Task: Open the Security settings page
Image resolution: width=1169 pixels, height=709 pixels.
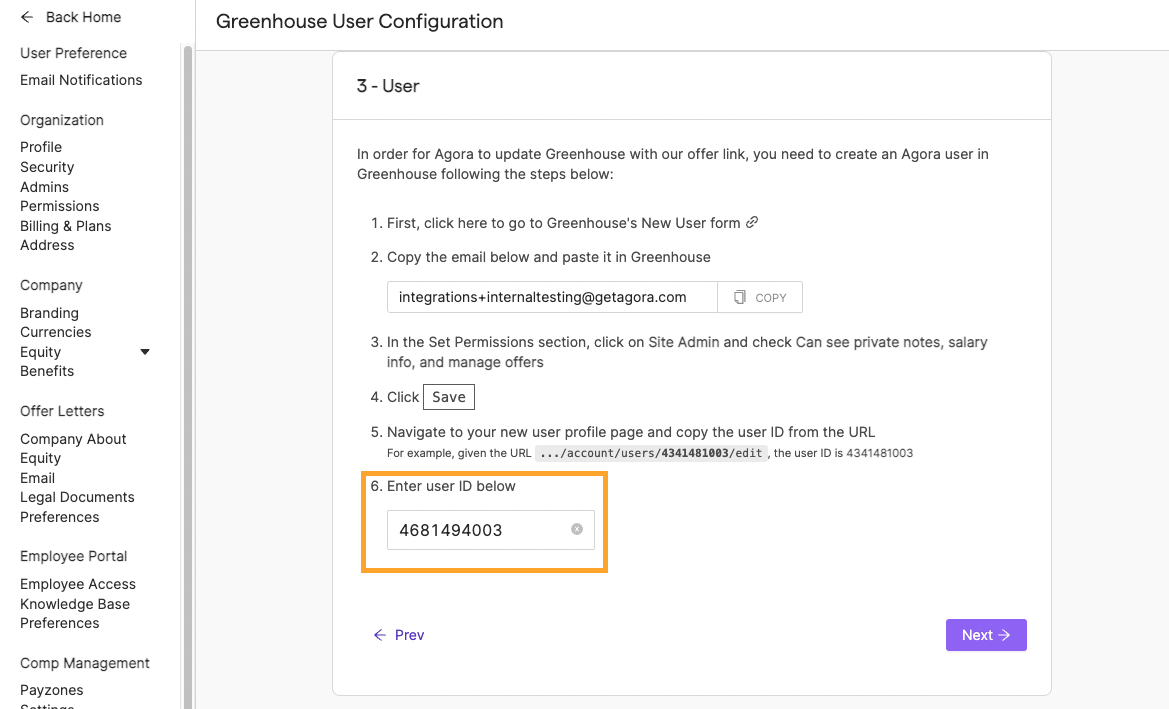Action: (x=47, y=167)
